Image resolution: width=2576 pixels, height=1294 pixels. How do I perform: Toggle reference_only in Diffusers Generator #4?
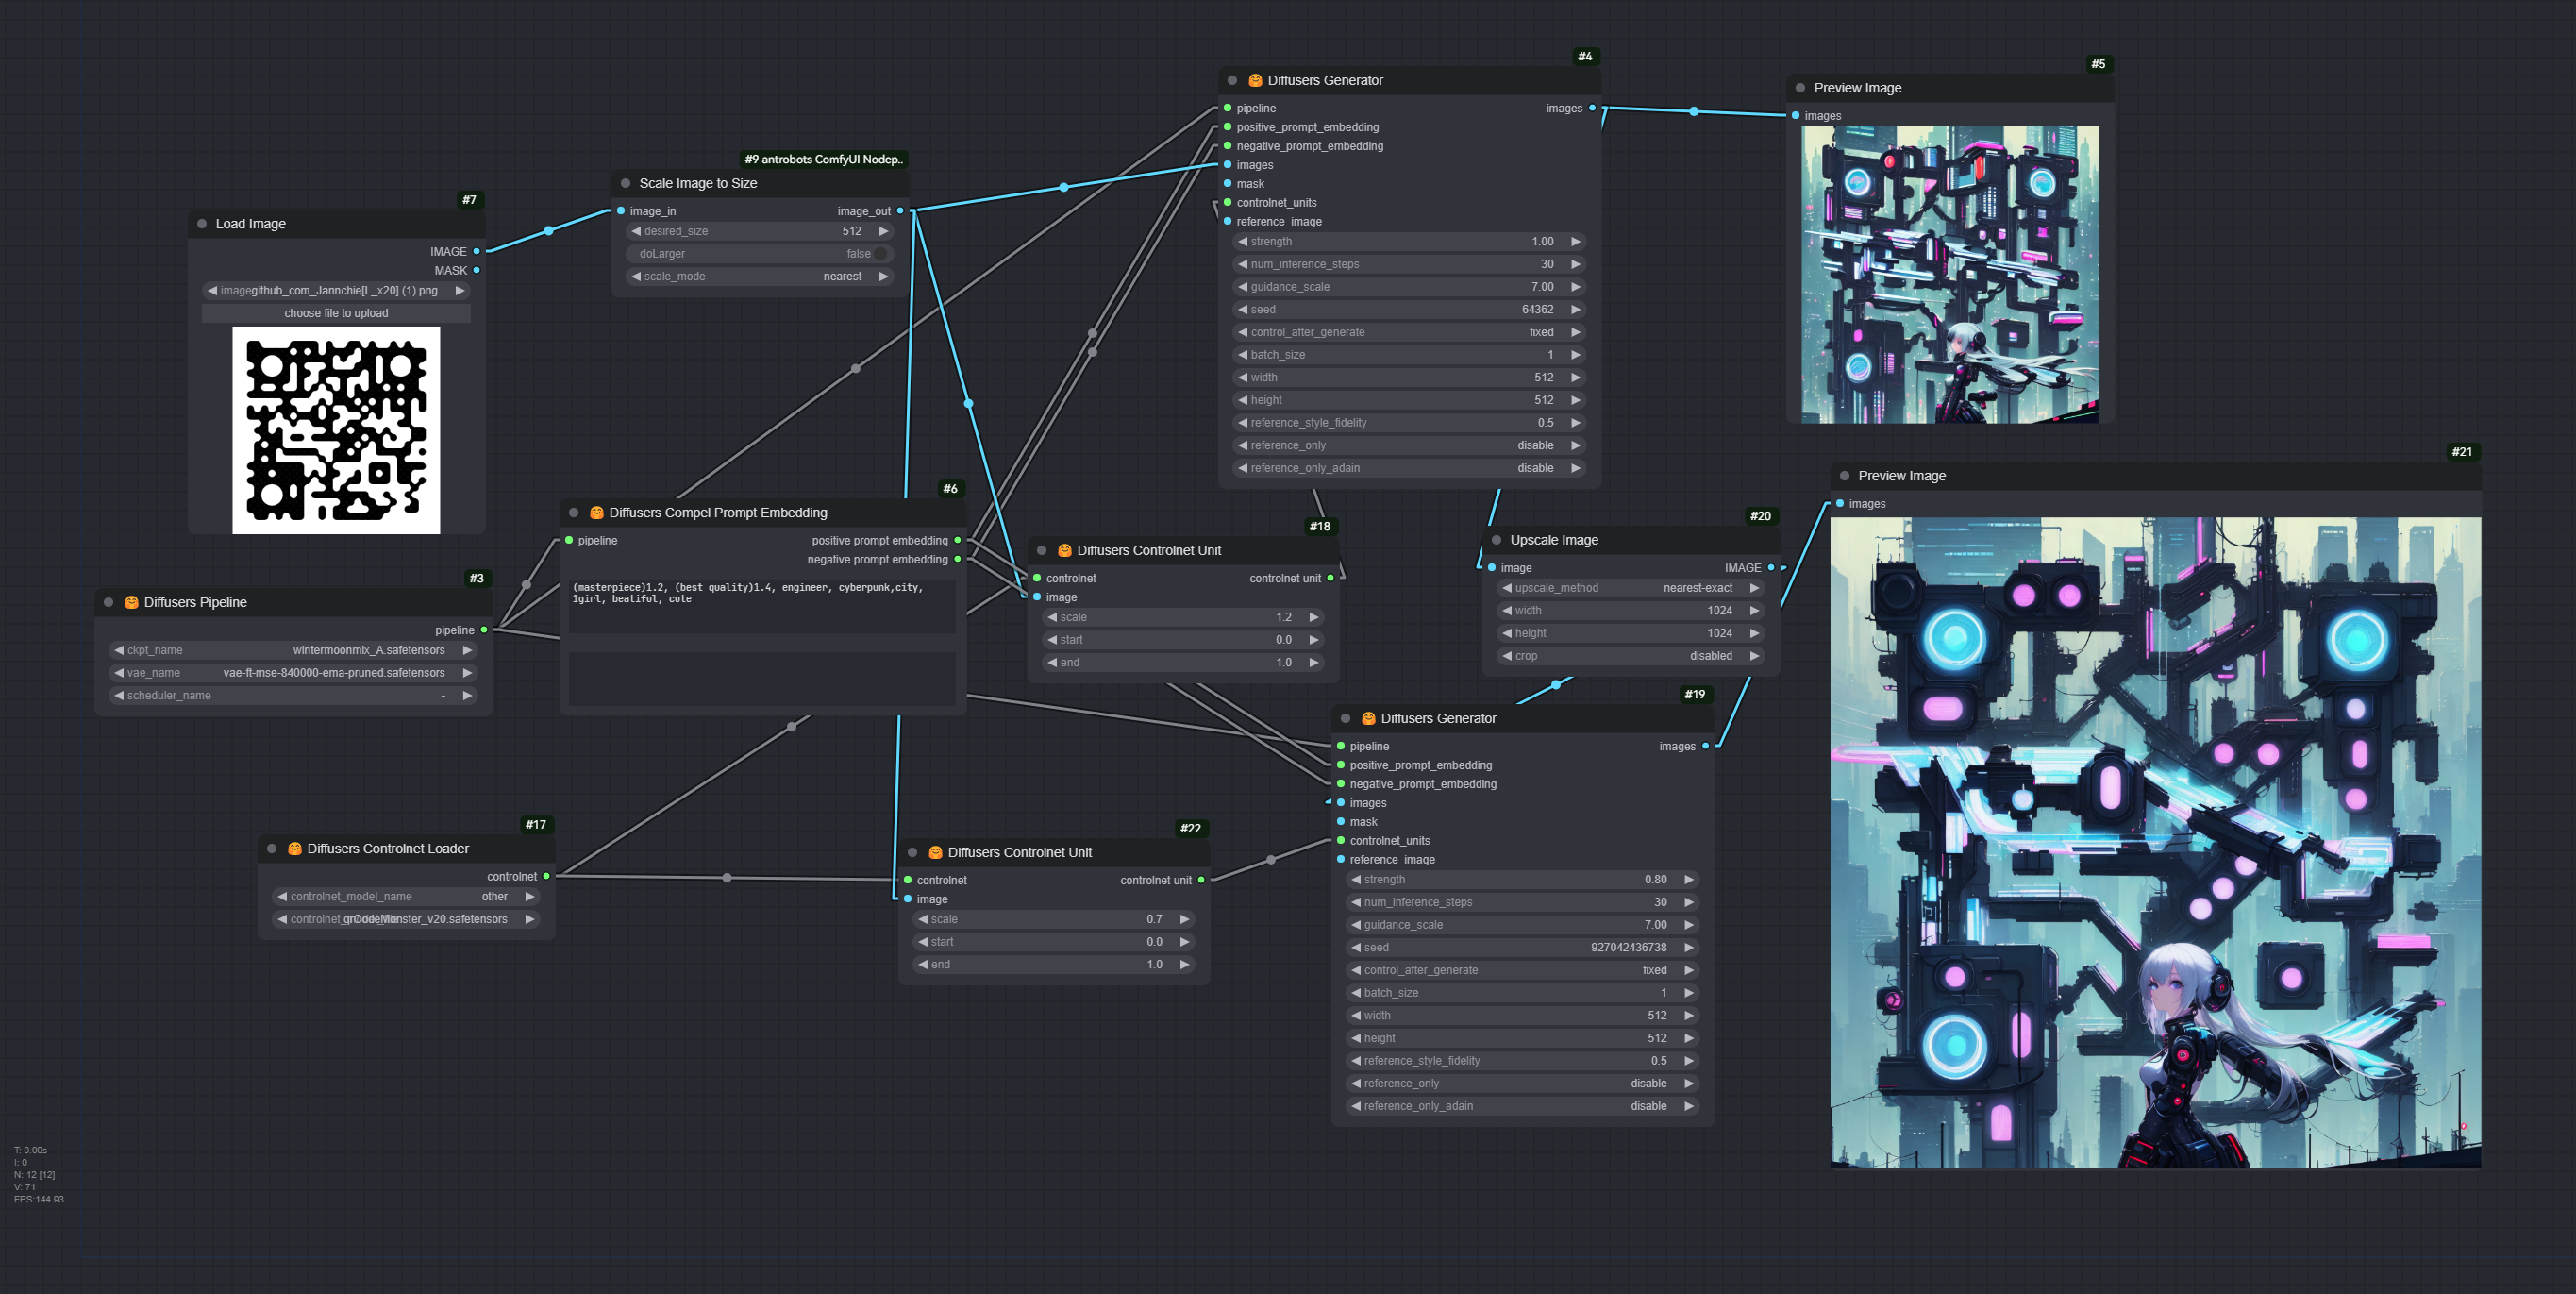[x=1408, y=445]
